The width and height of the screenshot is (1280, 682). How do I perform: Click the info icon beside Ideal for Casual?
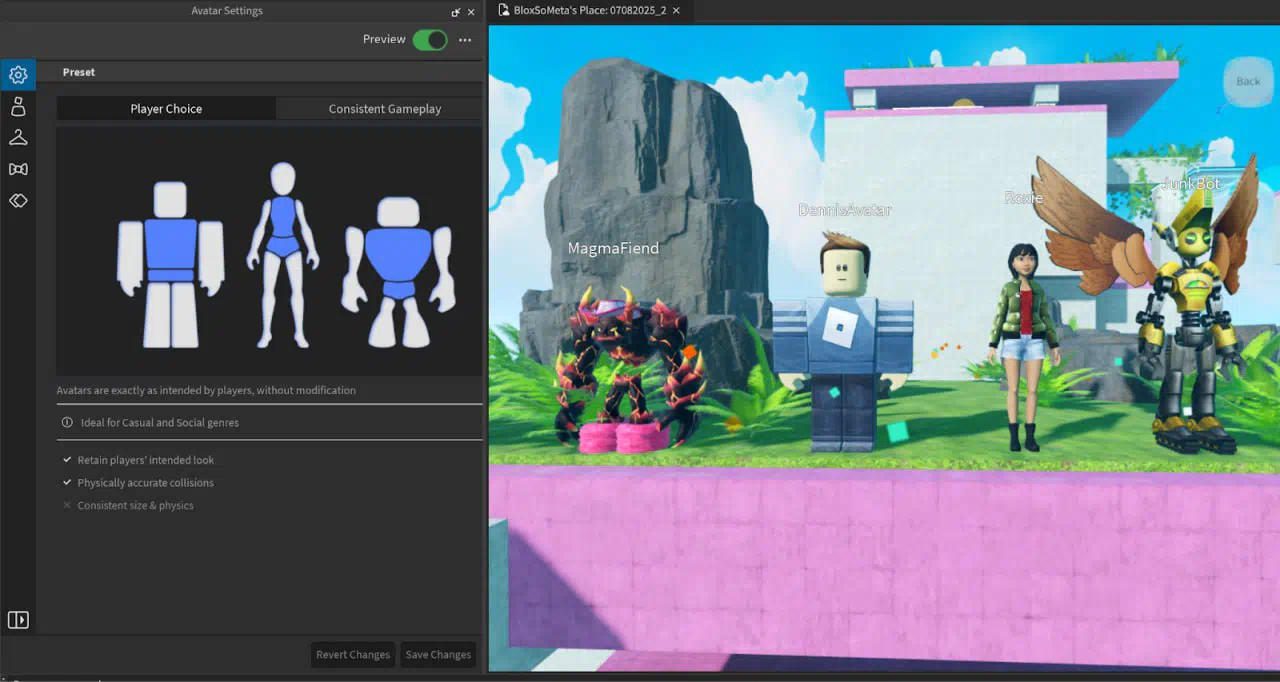coord(67,423)
